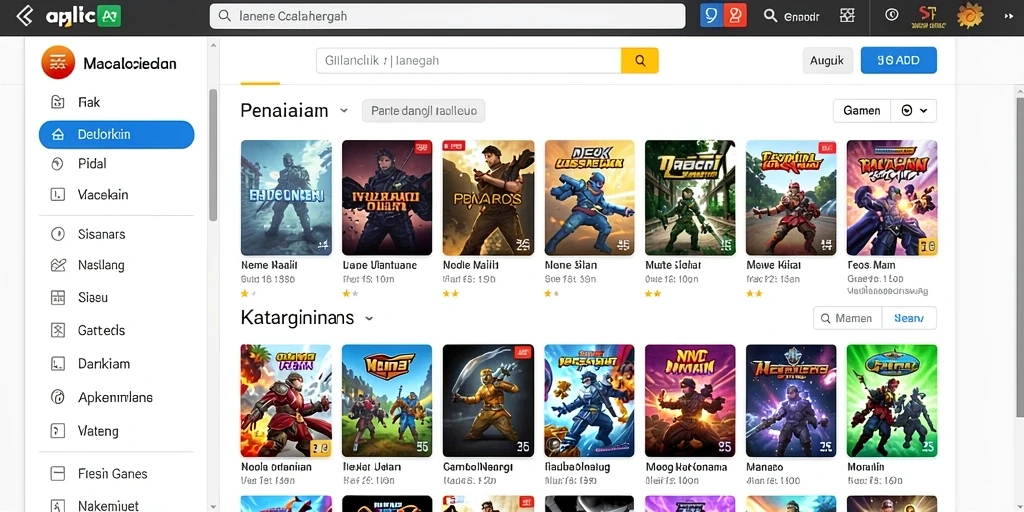This screenshot has height=512, width=1024.
Task: Click the orange sun avatar icon
Action: click(x=970, y=16)
